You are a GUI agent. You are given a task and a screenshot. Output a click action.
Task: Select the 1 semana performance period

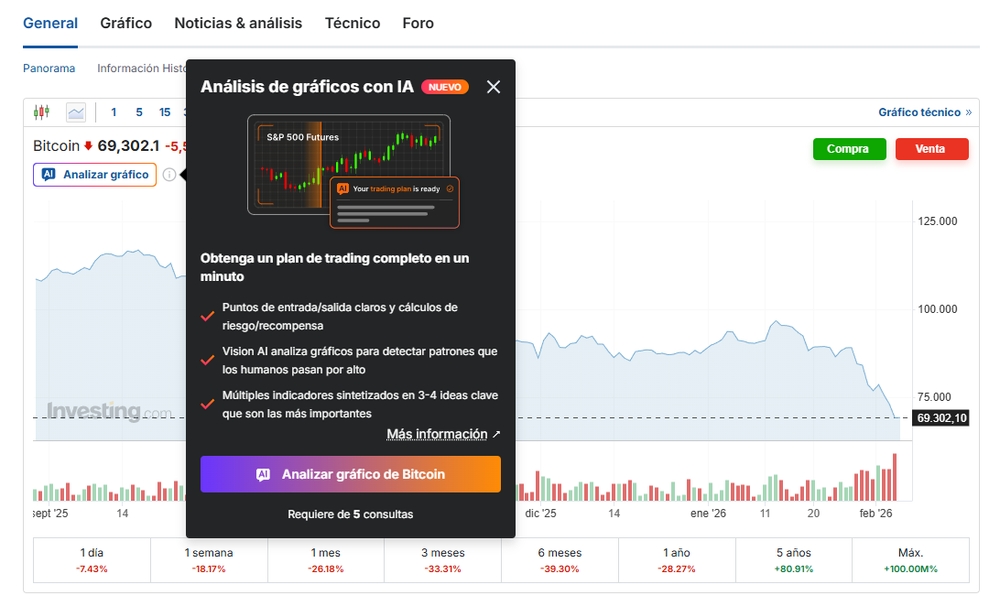click(x=209, y=559)
